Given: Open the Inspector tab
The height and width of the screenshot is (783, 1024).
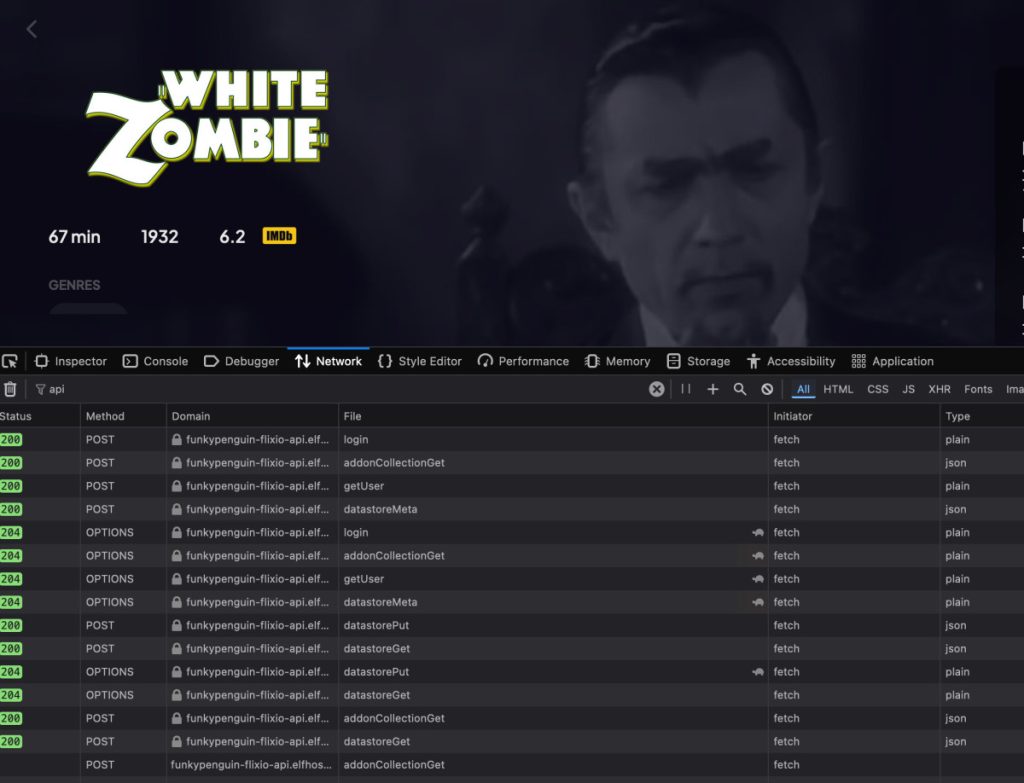Looking at the screenshot, I should [x=71, y=361].
